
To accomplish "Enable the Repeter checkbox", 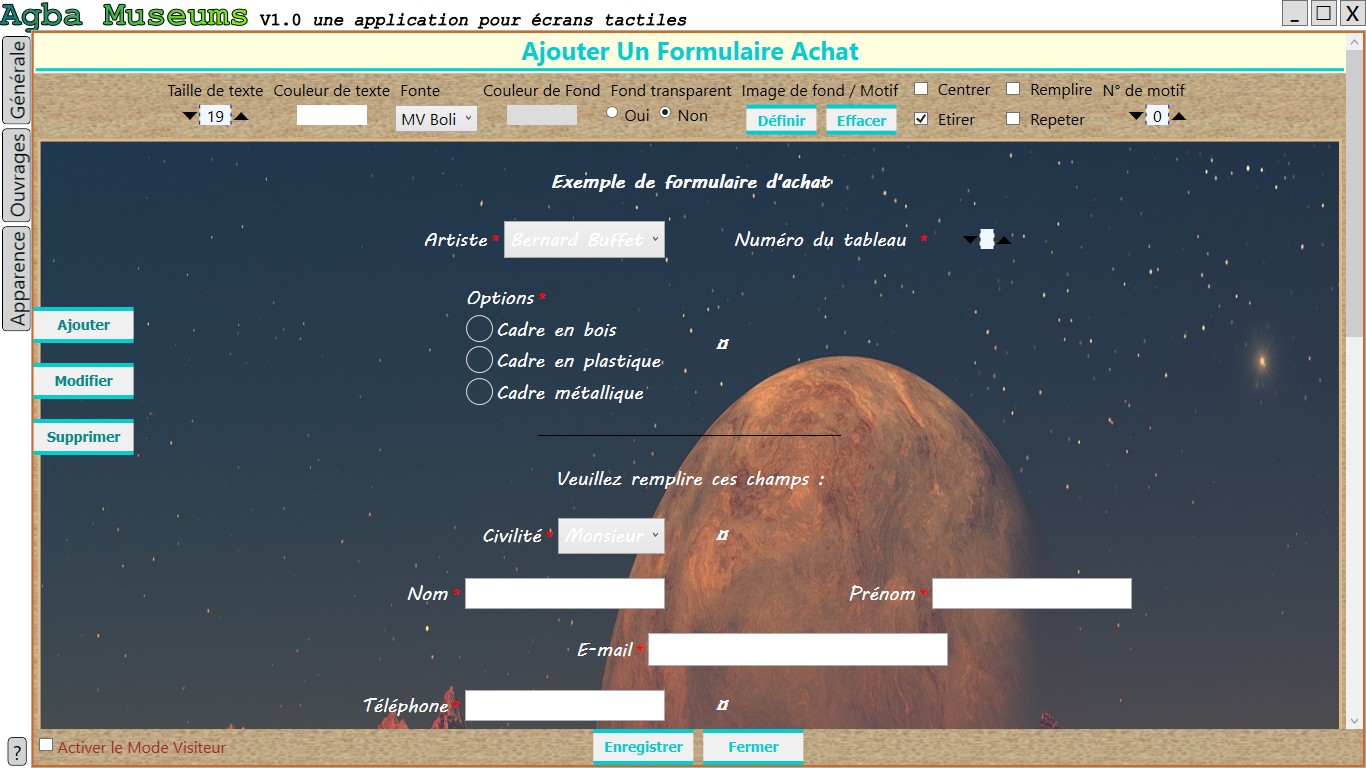I will coord(1013,119).
